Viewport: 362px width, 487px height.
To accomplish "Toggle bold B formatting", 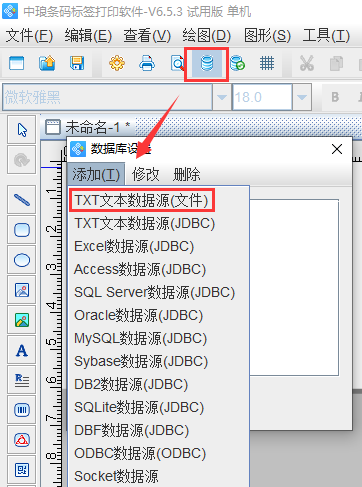I will click(335, 97).
